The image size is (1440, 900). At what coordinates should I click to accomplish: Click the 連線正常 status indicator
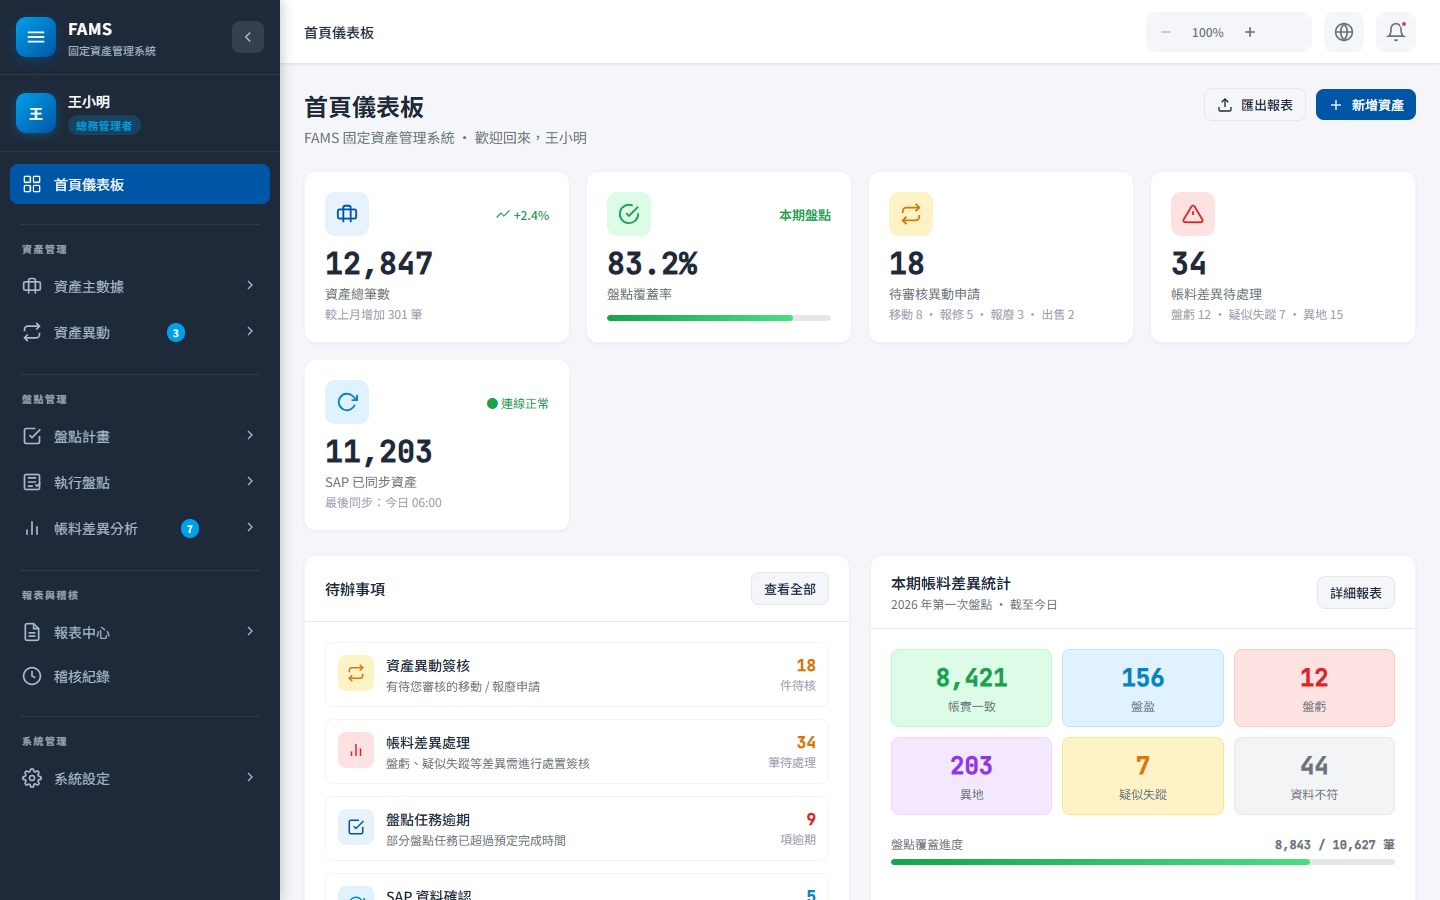[x=517, y=403]
